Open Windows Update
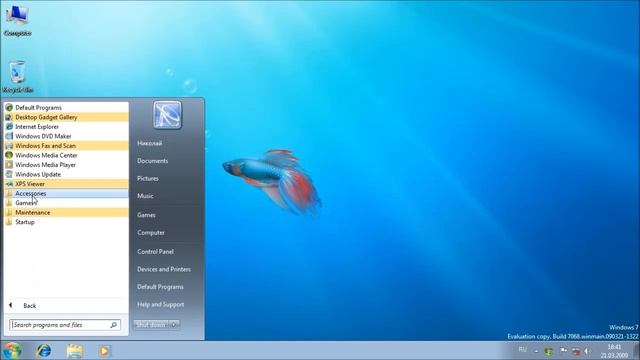Viewport: 640px width, 360px height. pyautogui.click(x=66, y=174)
